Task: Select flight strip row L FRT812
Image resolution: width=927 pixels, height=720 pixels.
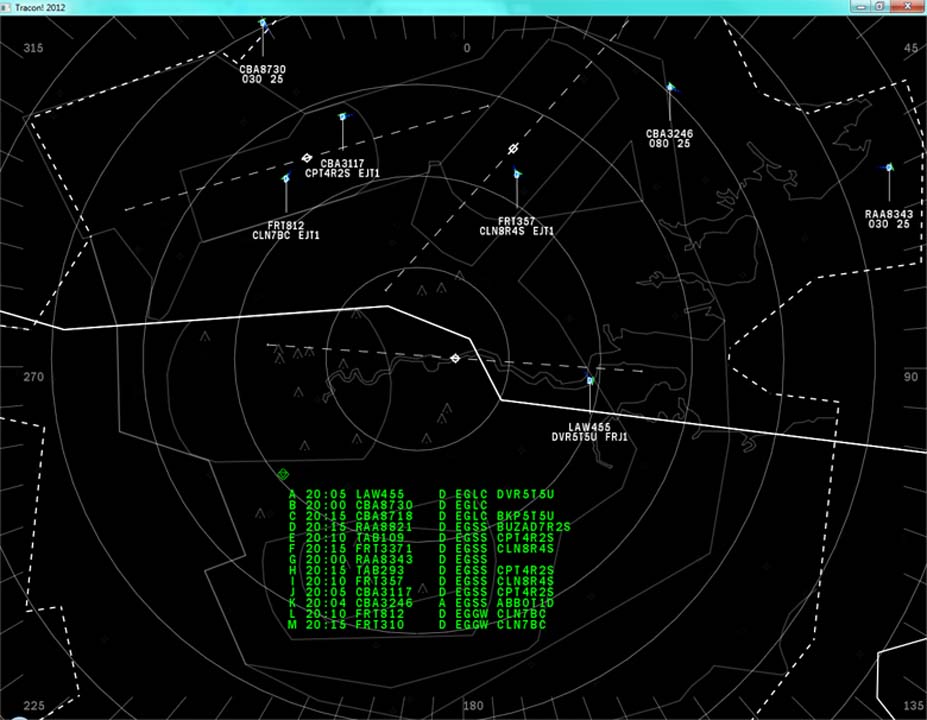Action: [x=417, y=614]
